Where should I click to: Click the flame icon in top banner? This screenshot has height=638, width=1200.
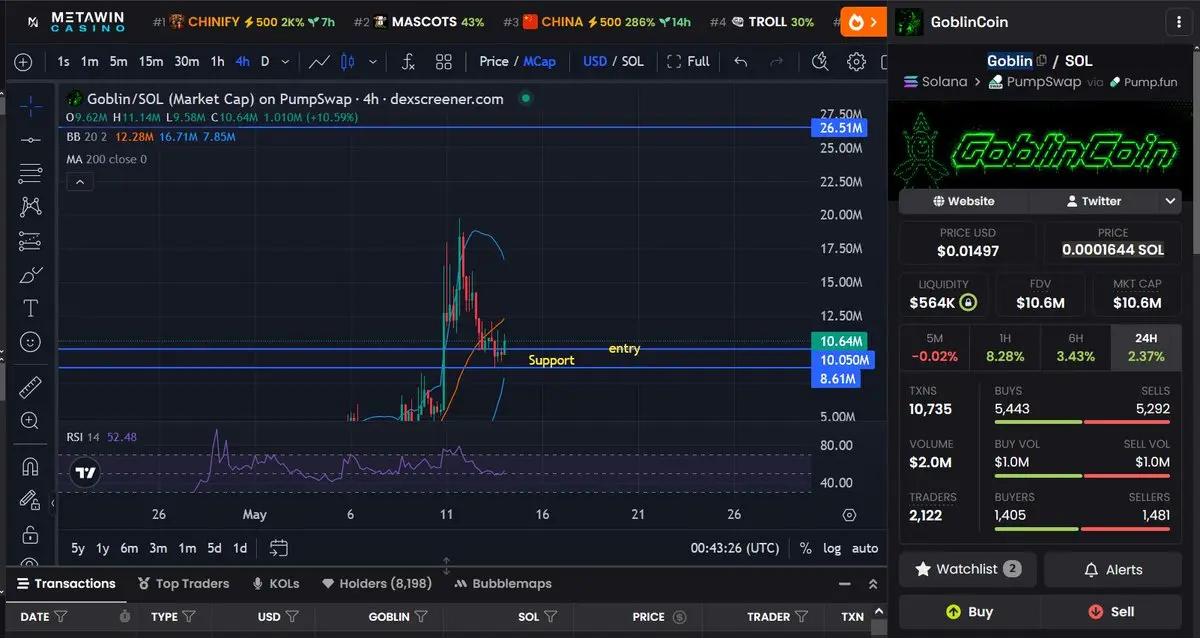(857, 21)
